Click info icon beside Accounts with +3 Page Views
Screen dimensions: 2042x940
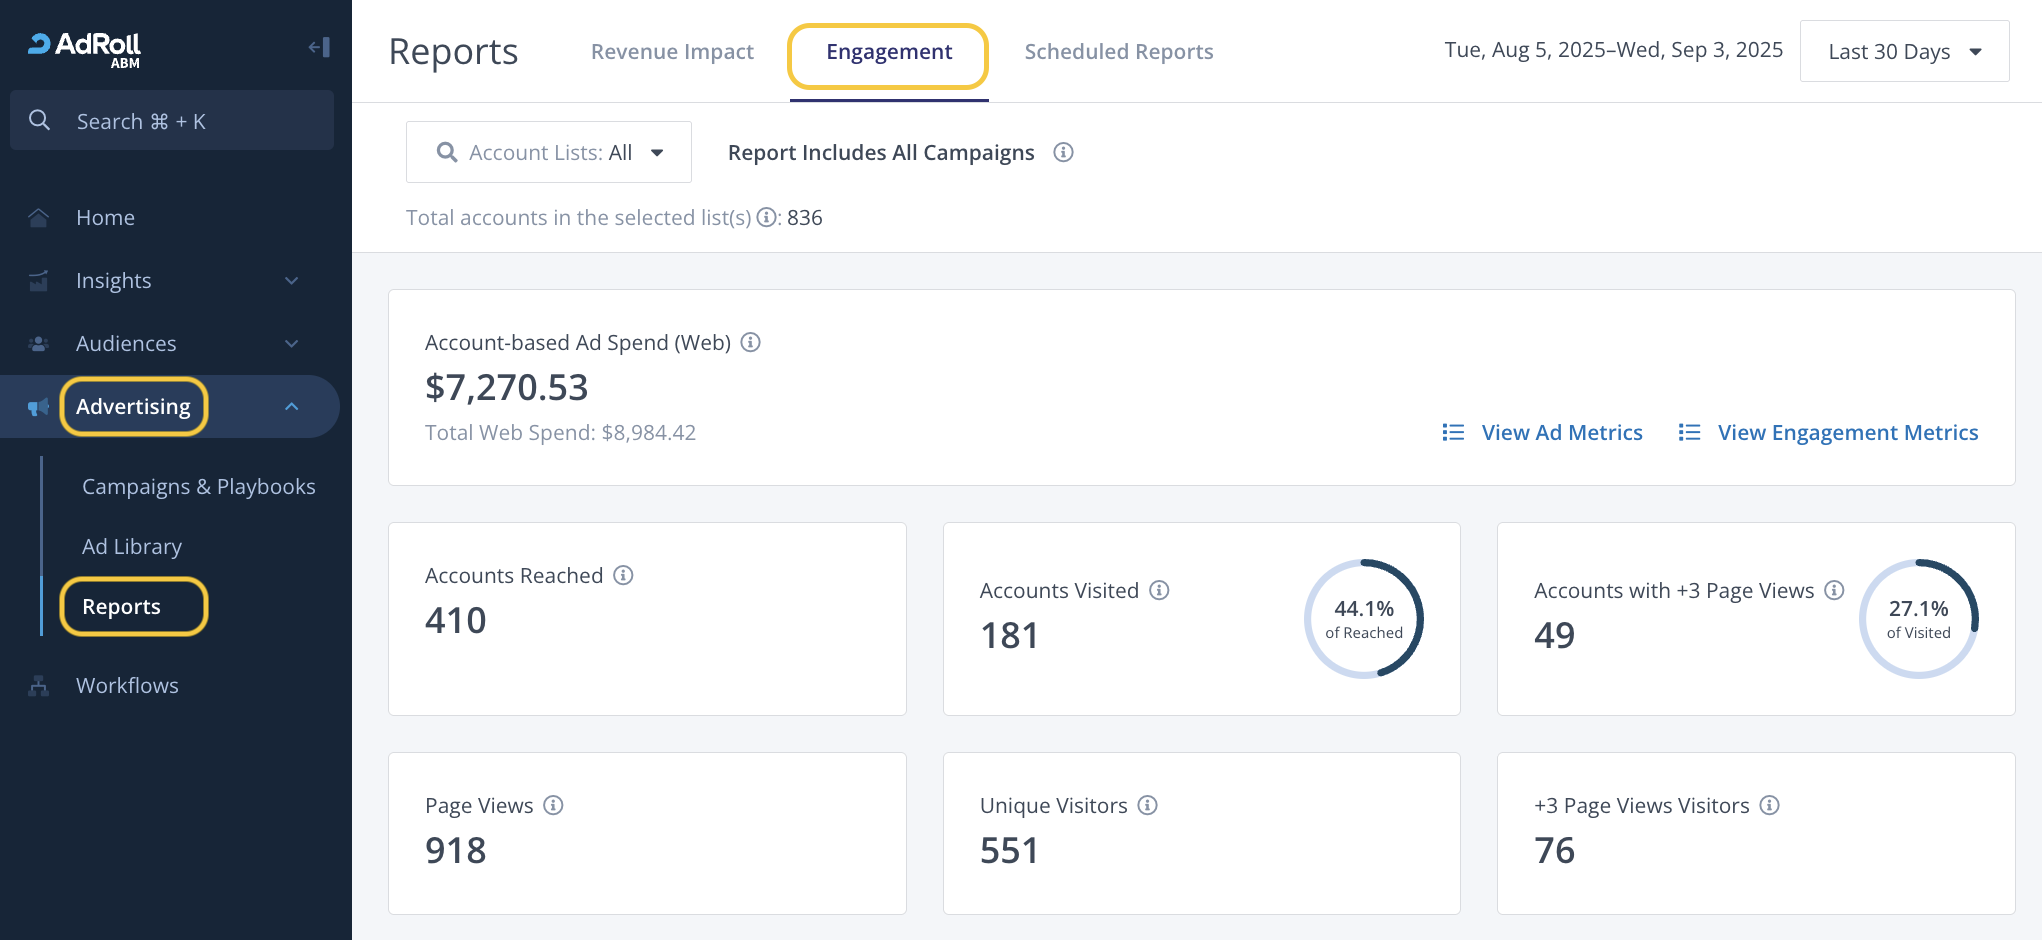pyautogui.click(x=1834, y=590)
